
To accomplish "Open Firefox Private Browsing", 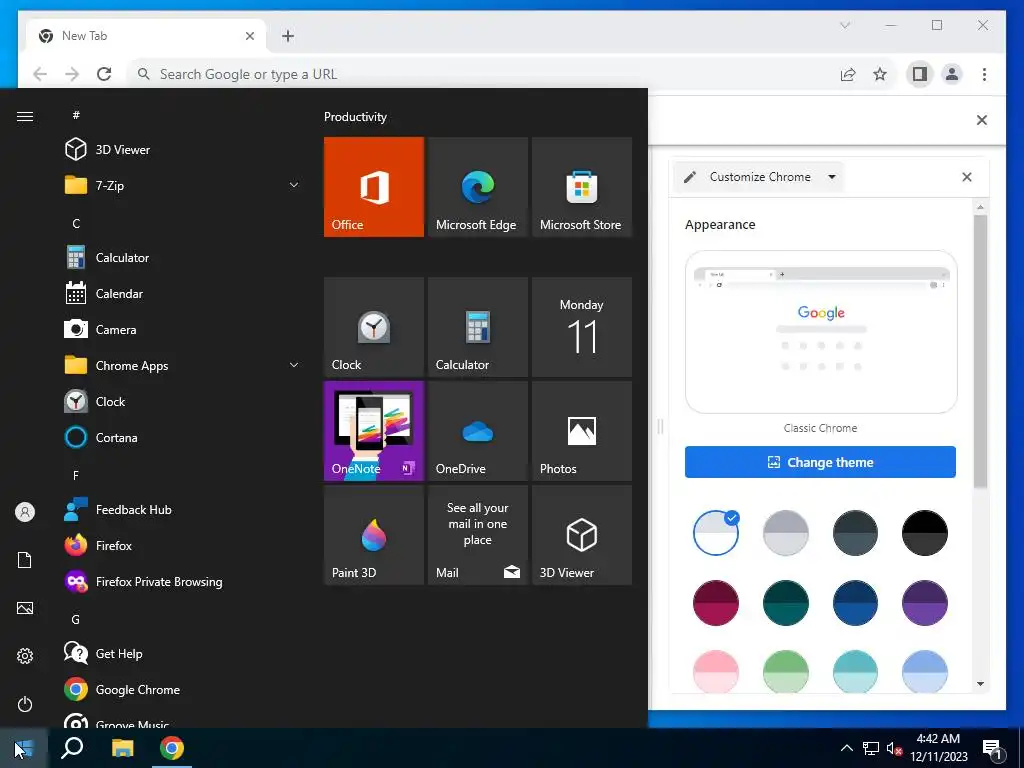I will [183, 581].
